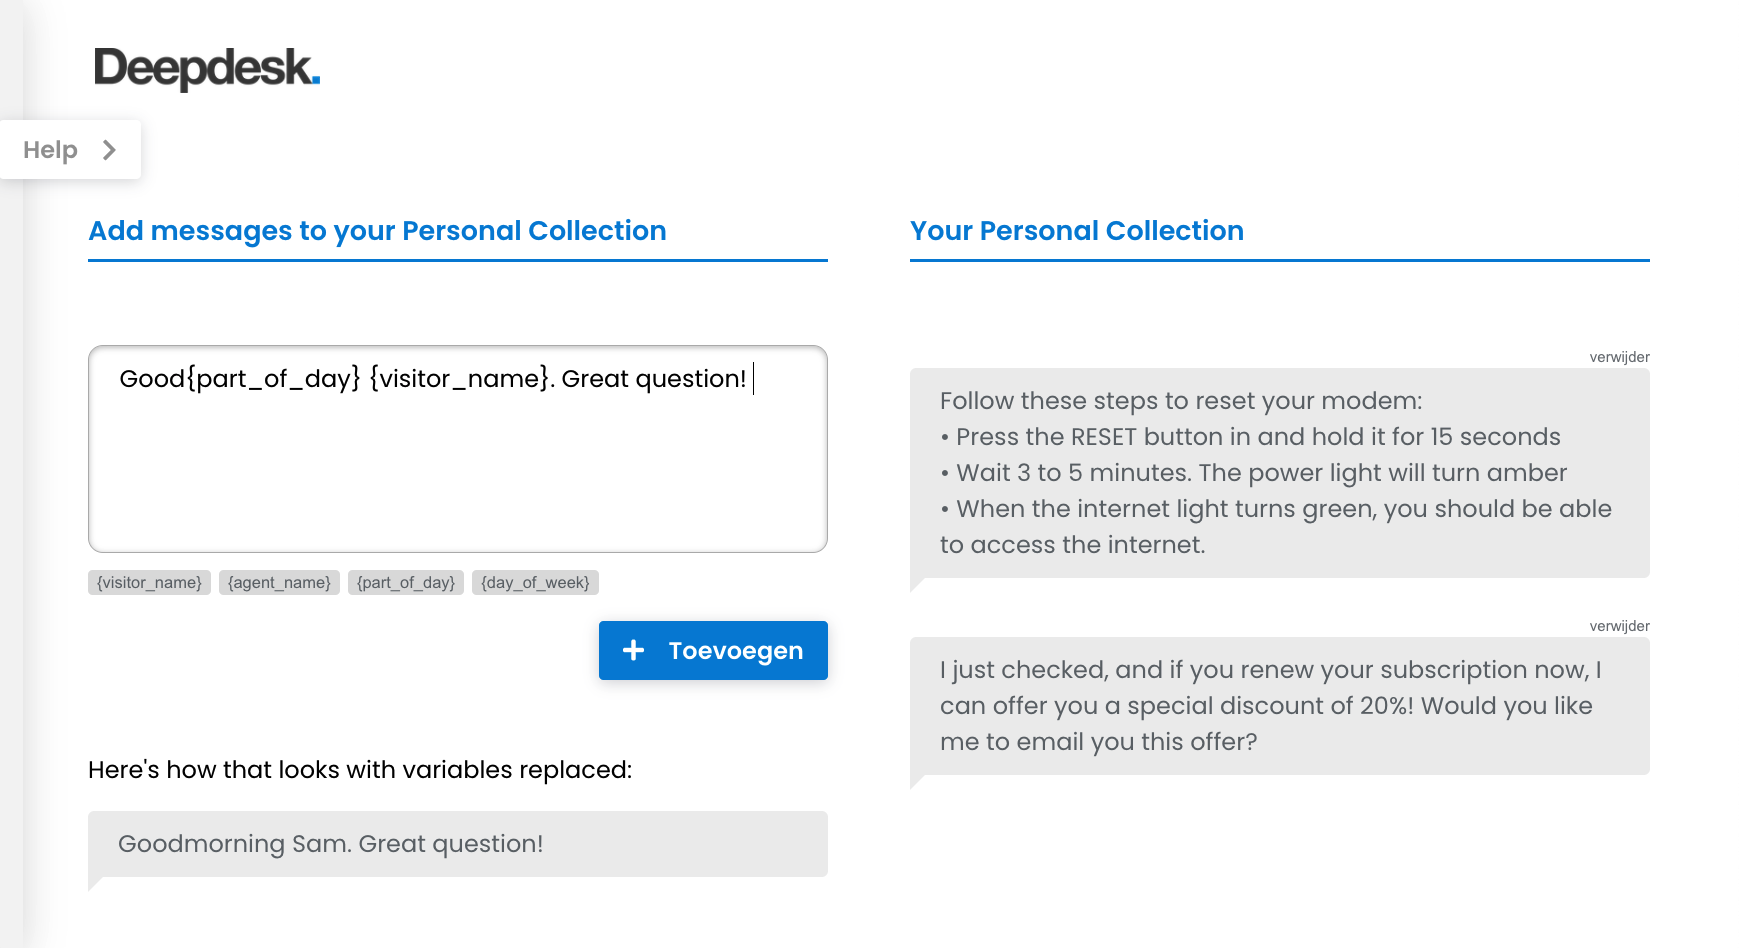This screenshot has width=1739, height=948.
Task: Remove the discount offer message via verwijder
Action: pos(1619,626)
